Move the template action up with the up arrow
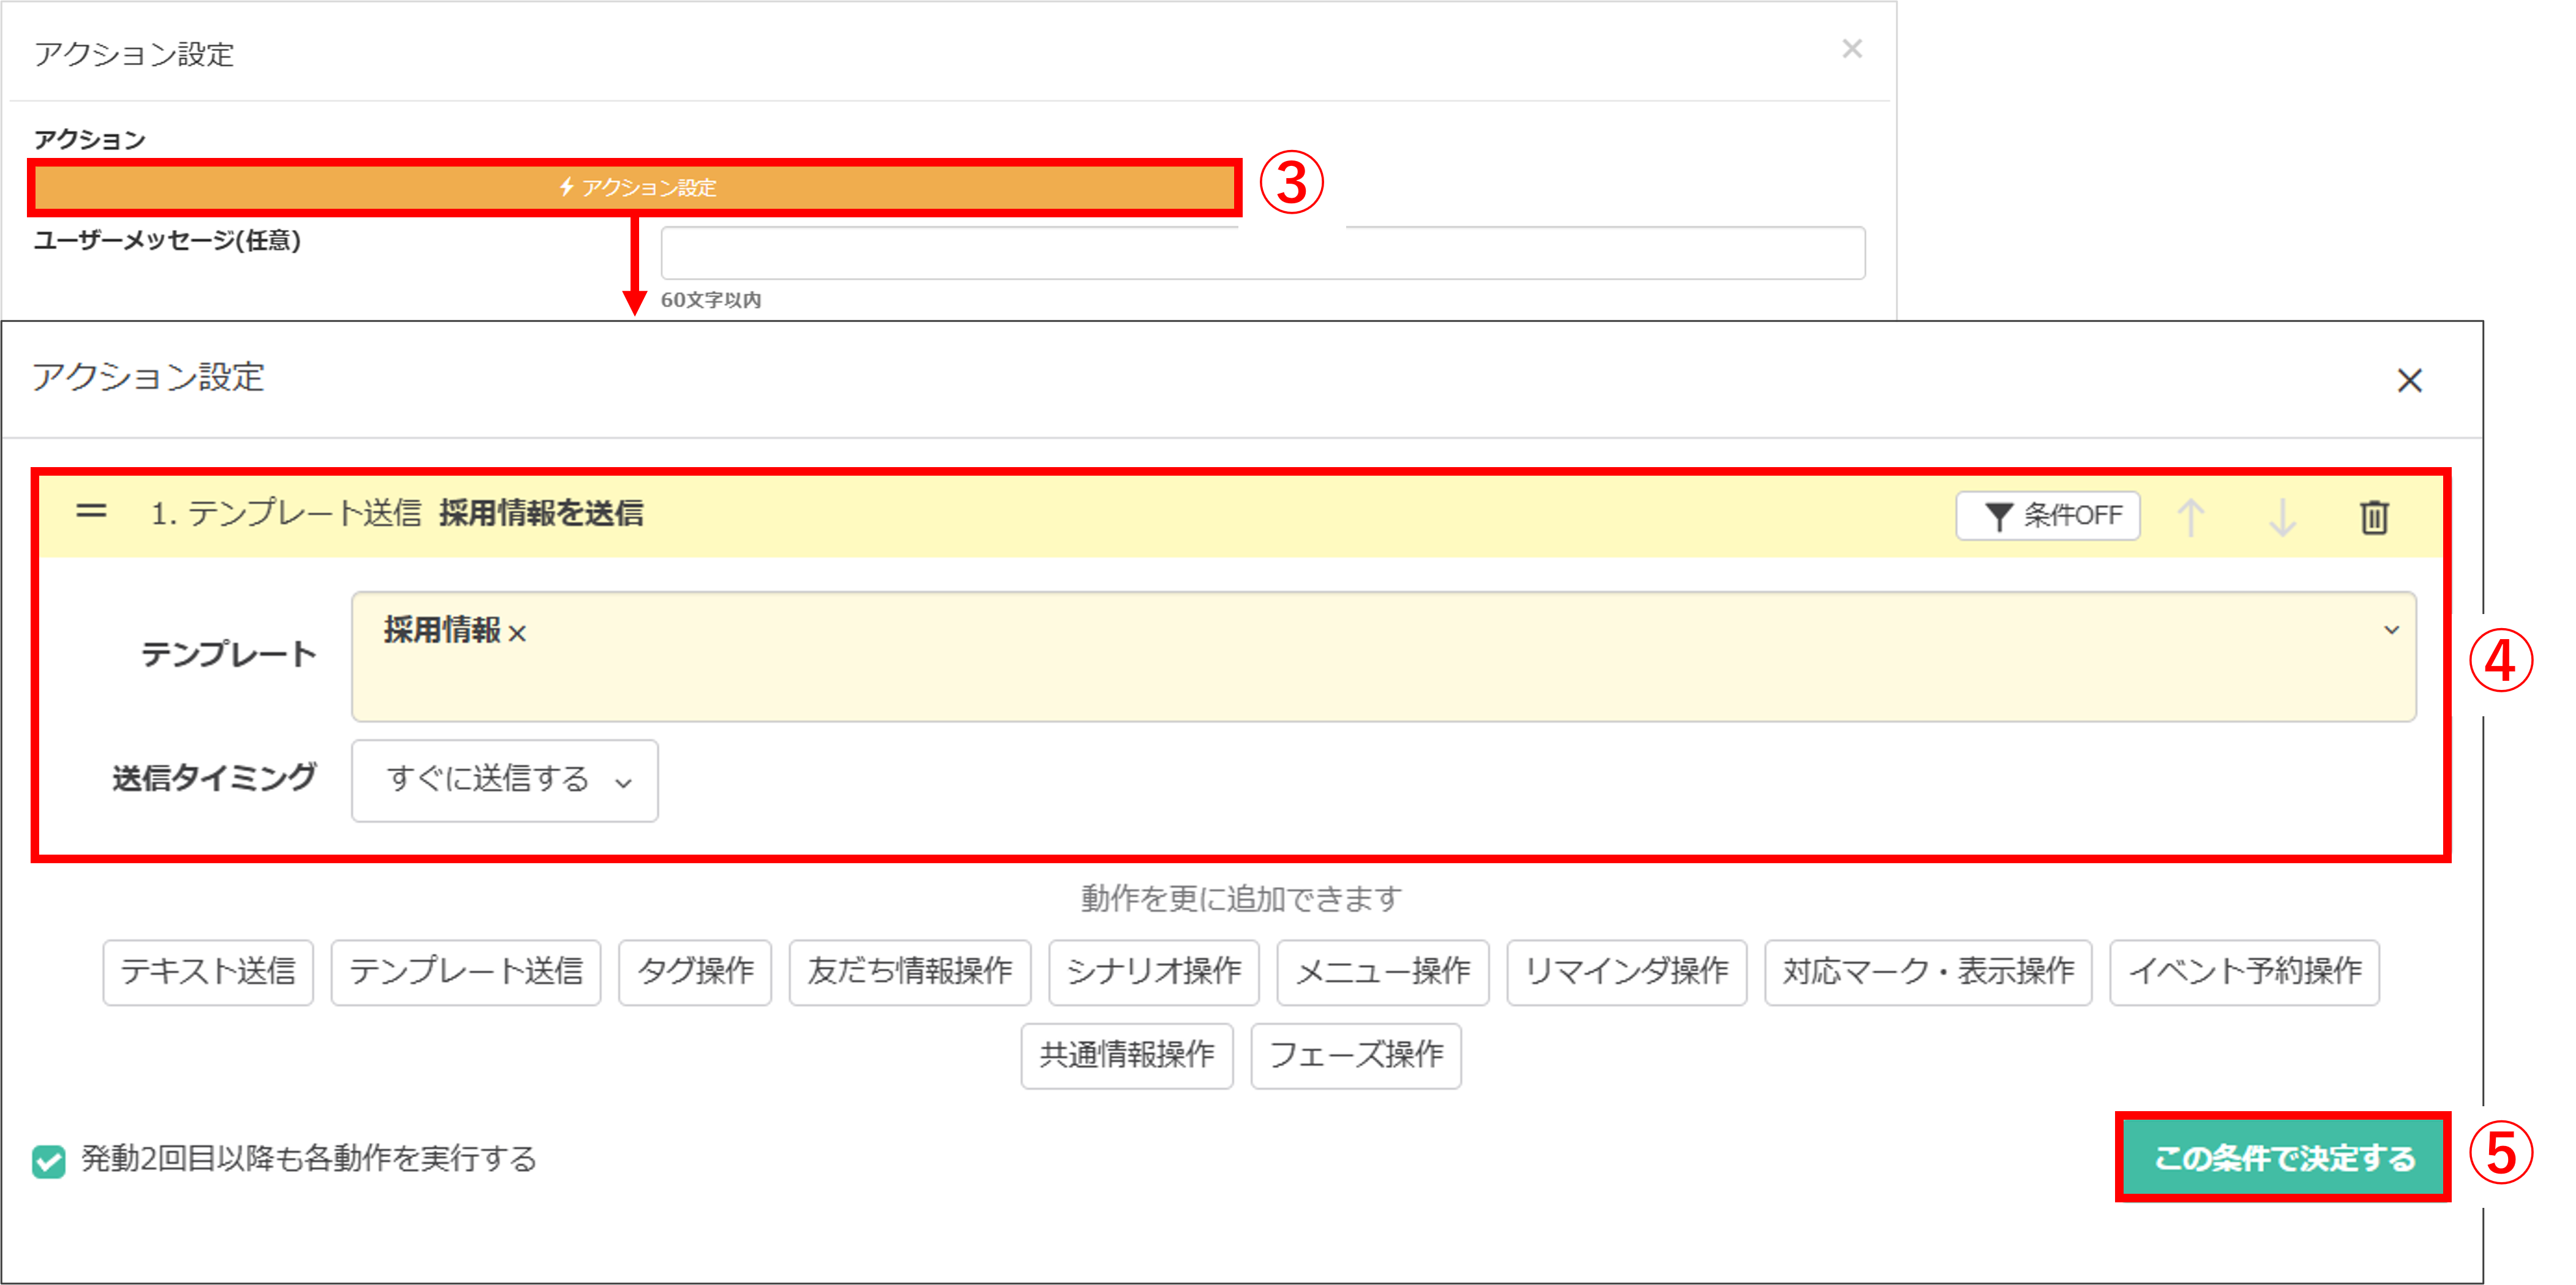 (2191, 517)
